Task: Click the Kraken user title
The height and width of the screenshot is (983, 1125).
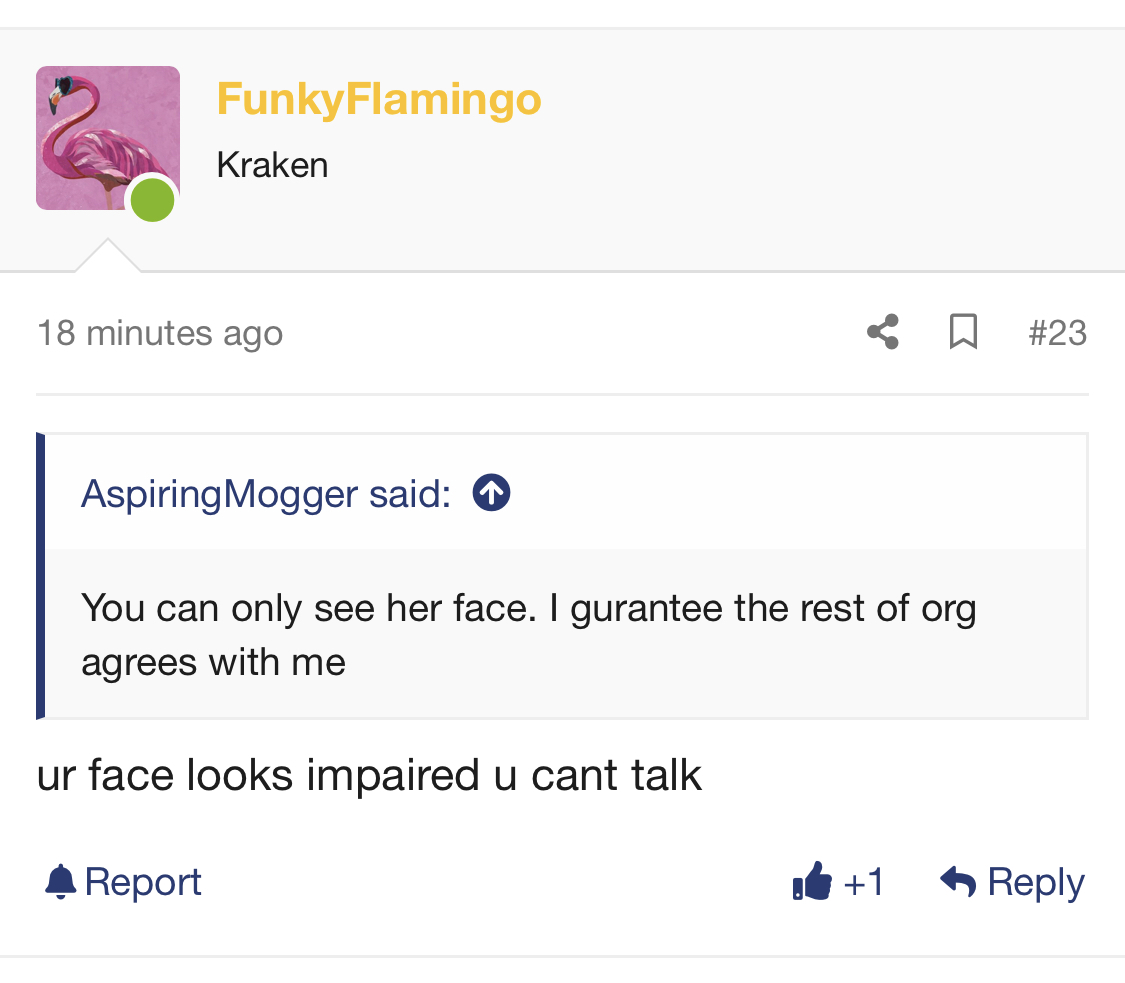Action: (x=273, y=165)
